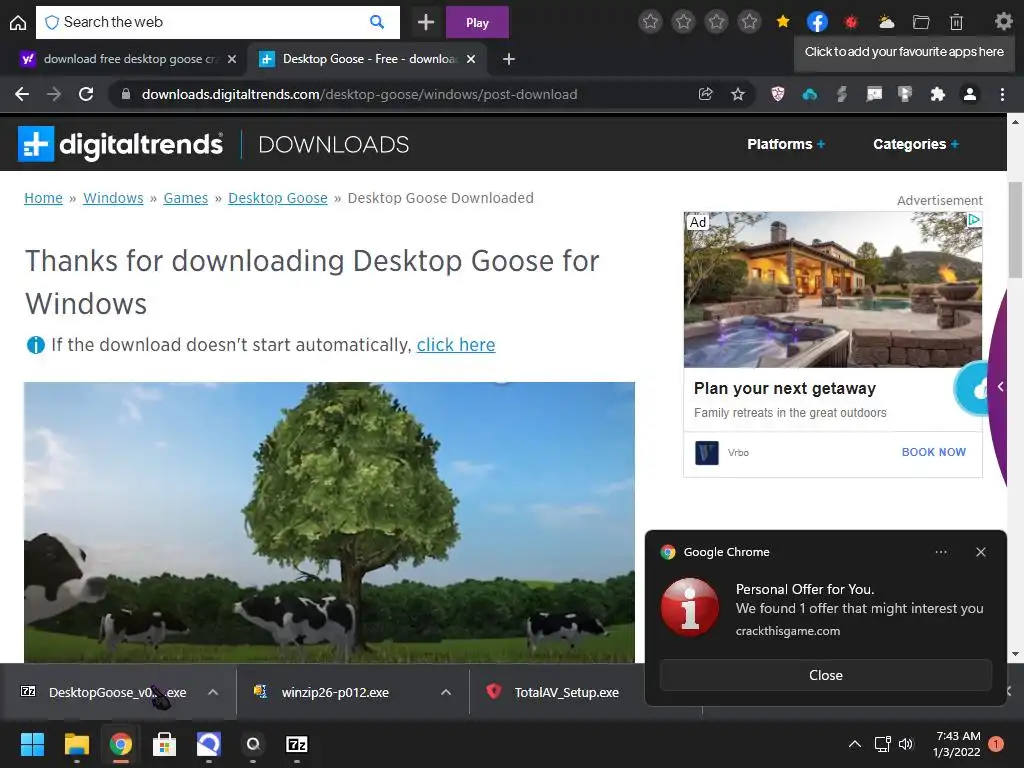The height and width of the screenshot is (768, 1024).
Task: Click the 'click here' download link
Action: point(456,344)
